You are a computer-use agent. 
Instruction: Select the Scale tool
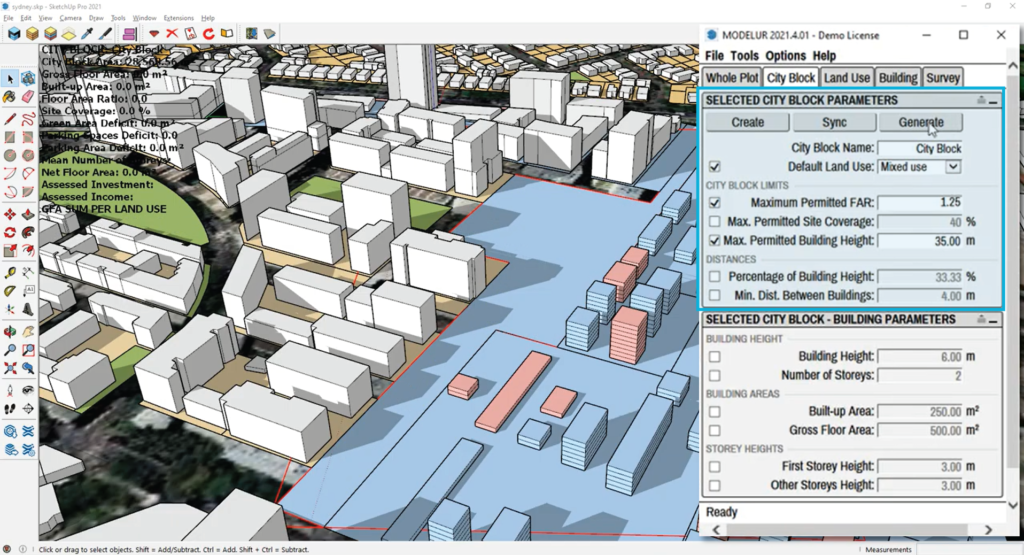coord(10,251)
